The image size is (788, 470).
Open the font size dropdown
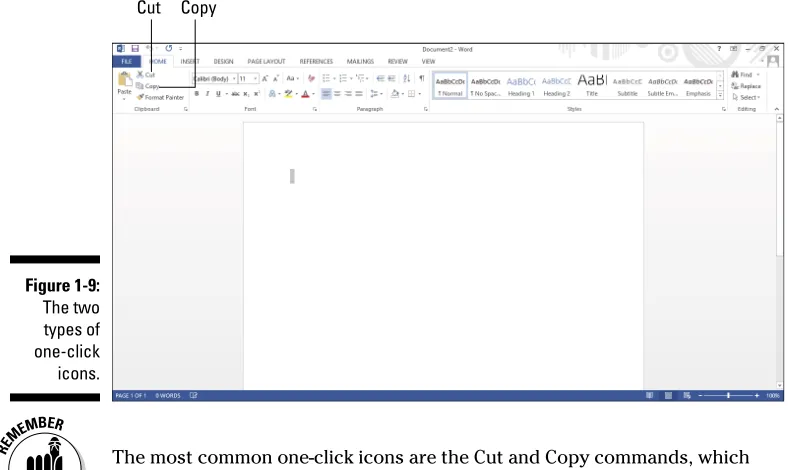255,78
